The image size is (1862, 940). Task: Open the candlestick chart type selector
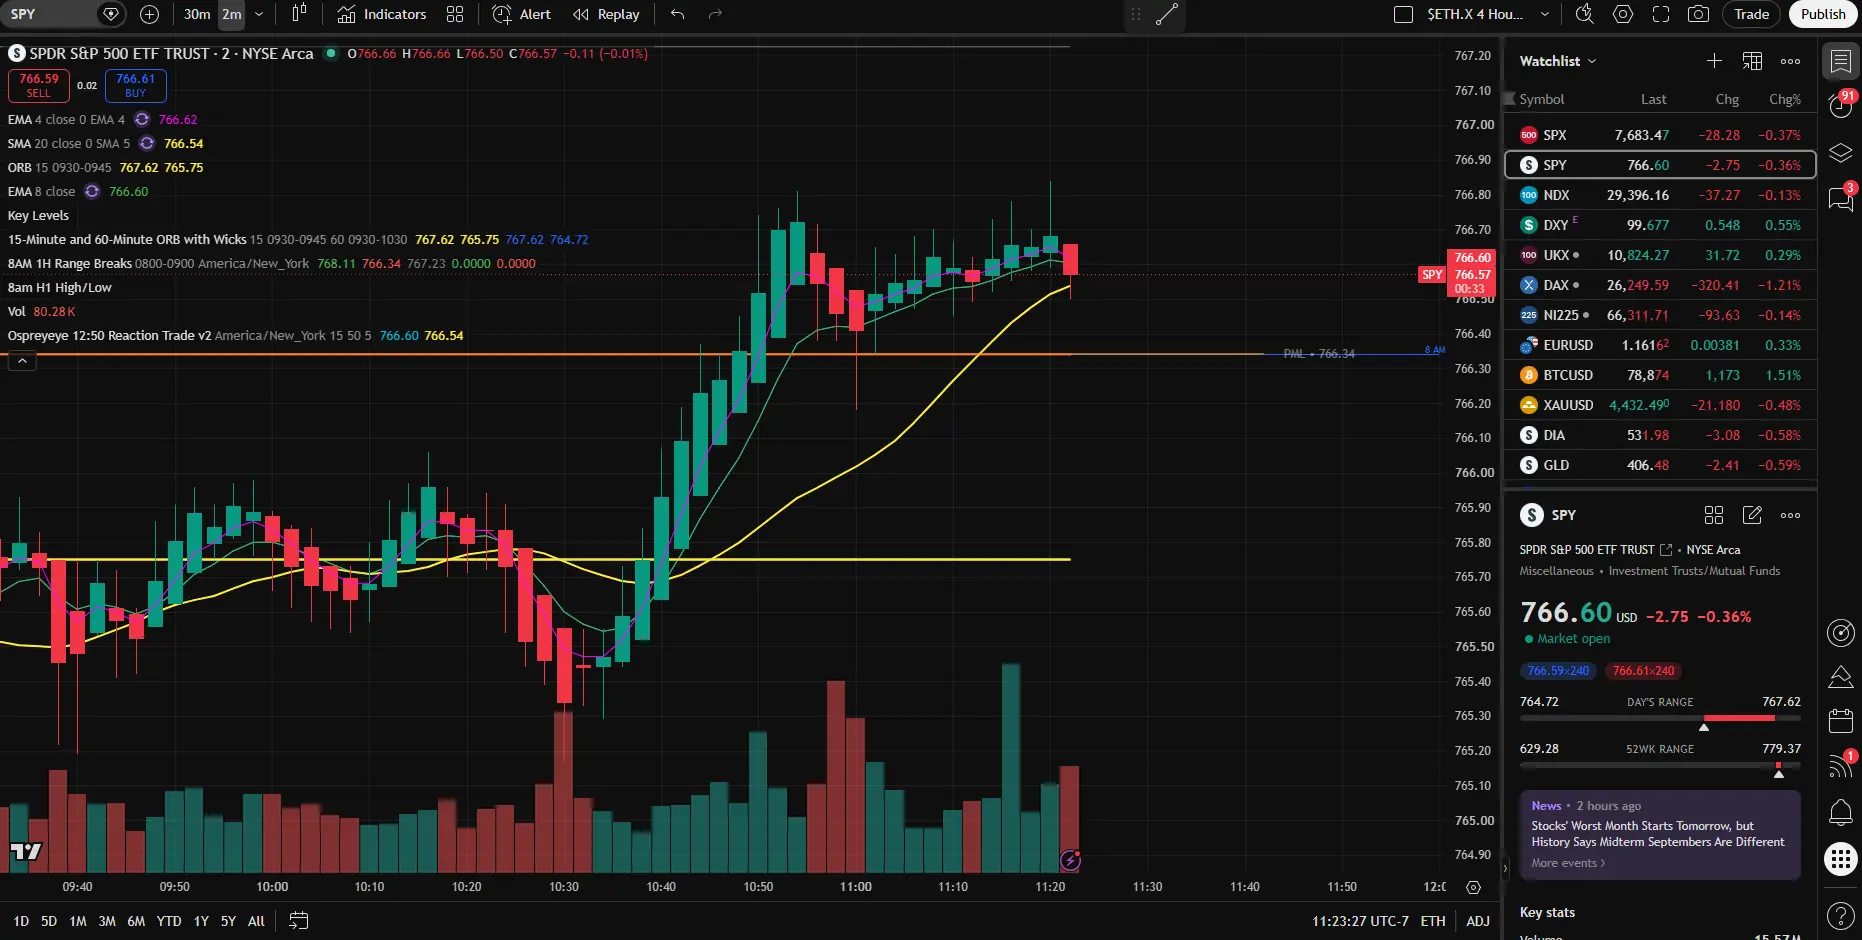point(299,14)
